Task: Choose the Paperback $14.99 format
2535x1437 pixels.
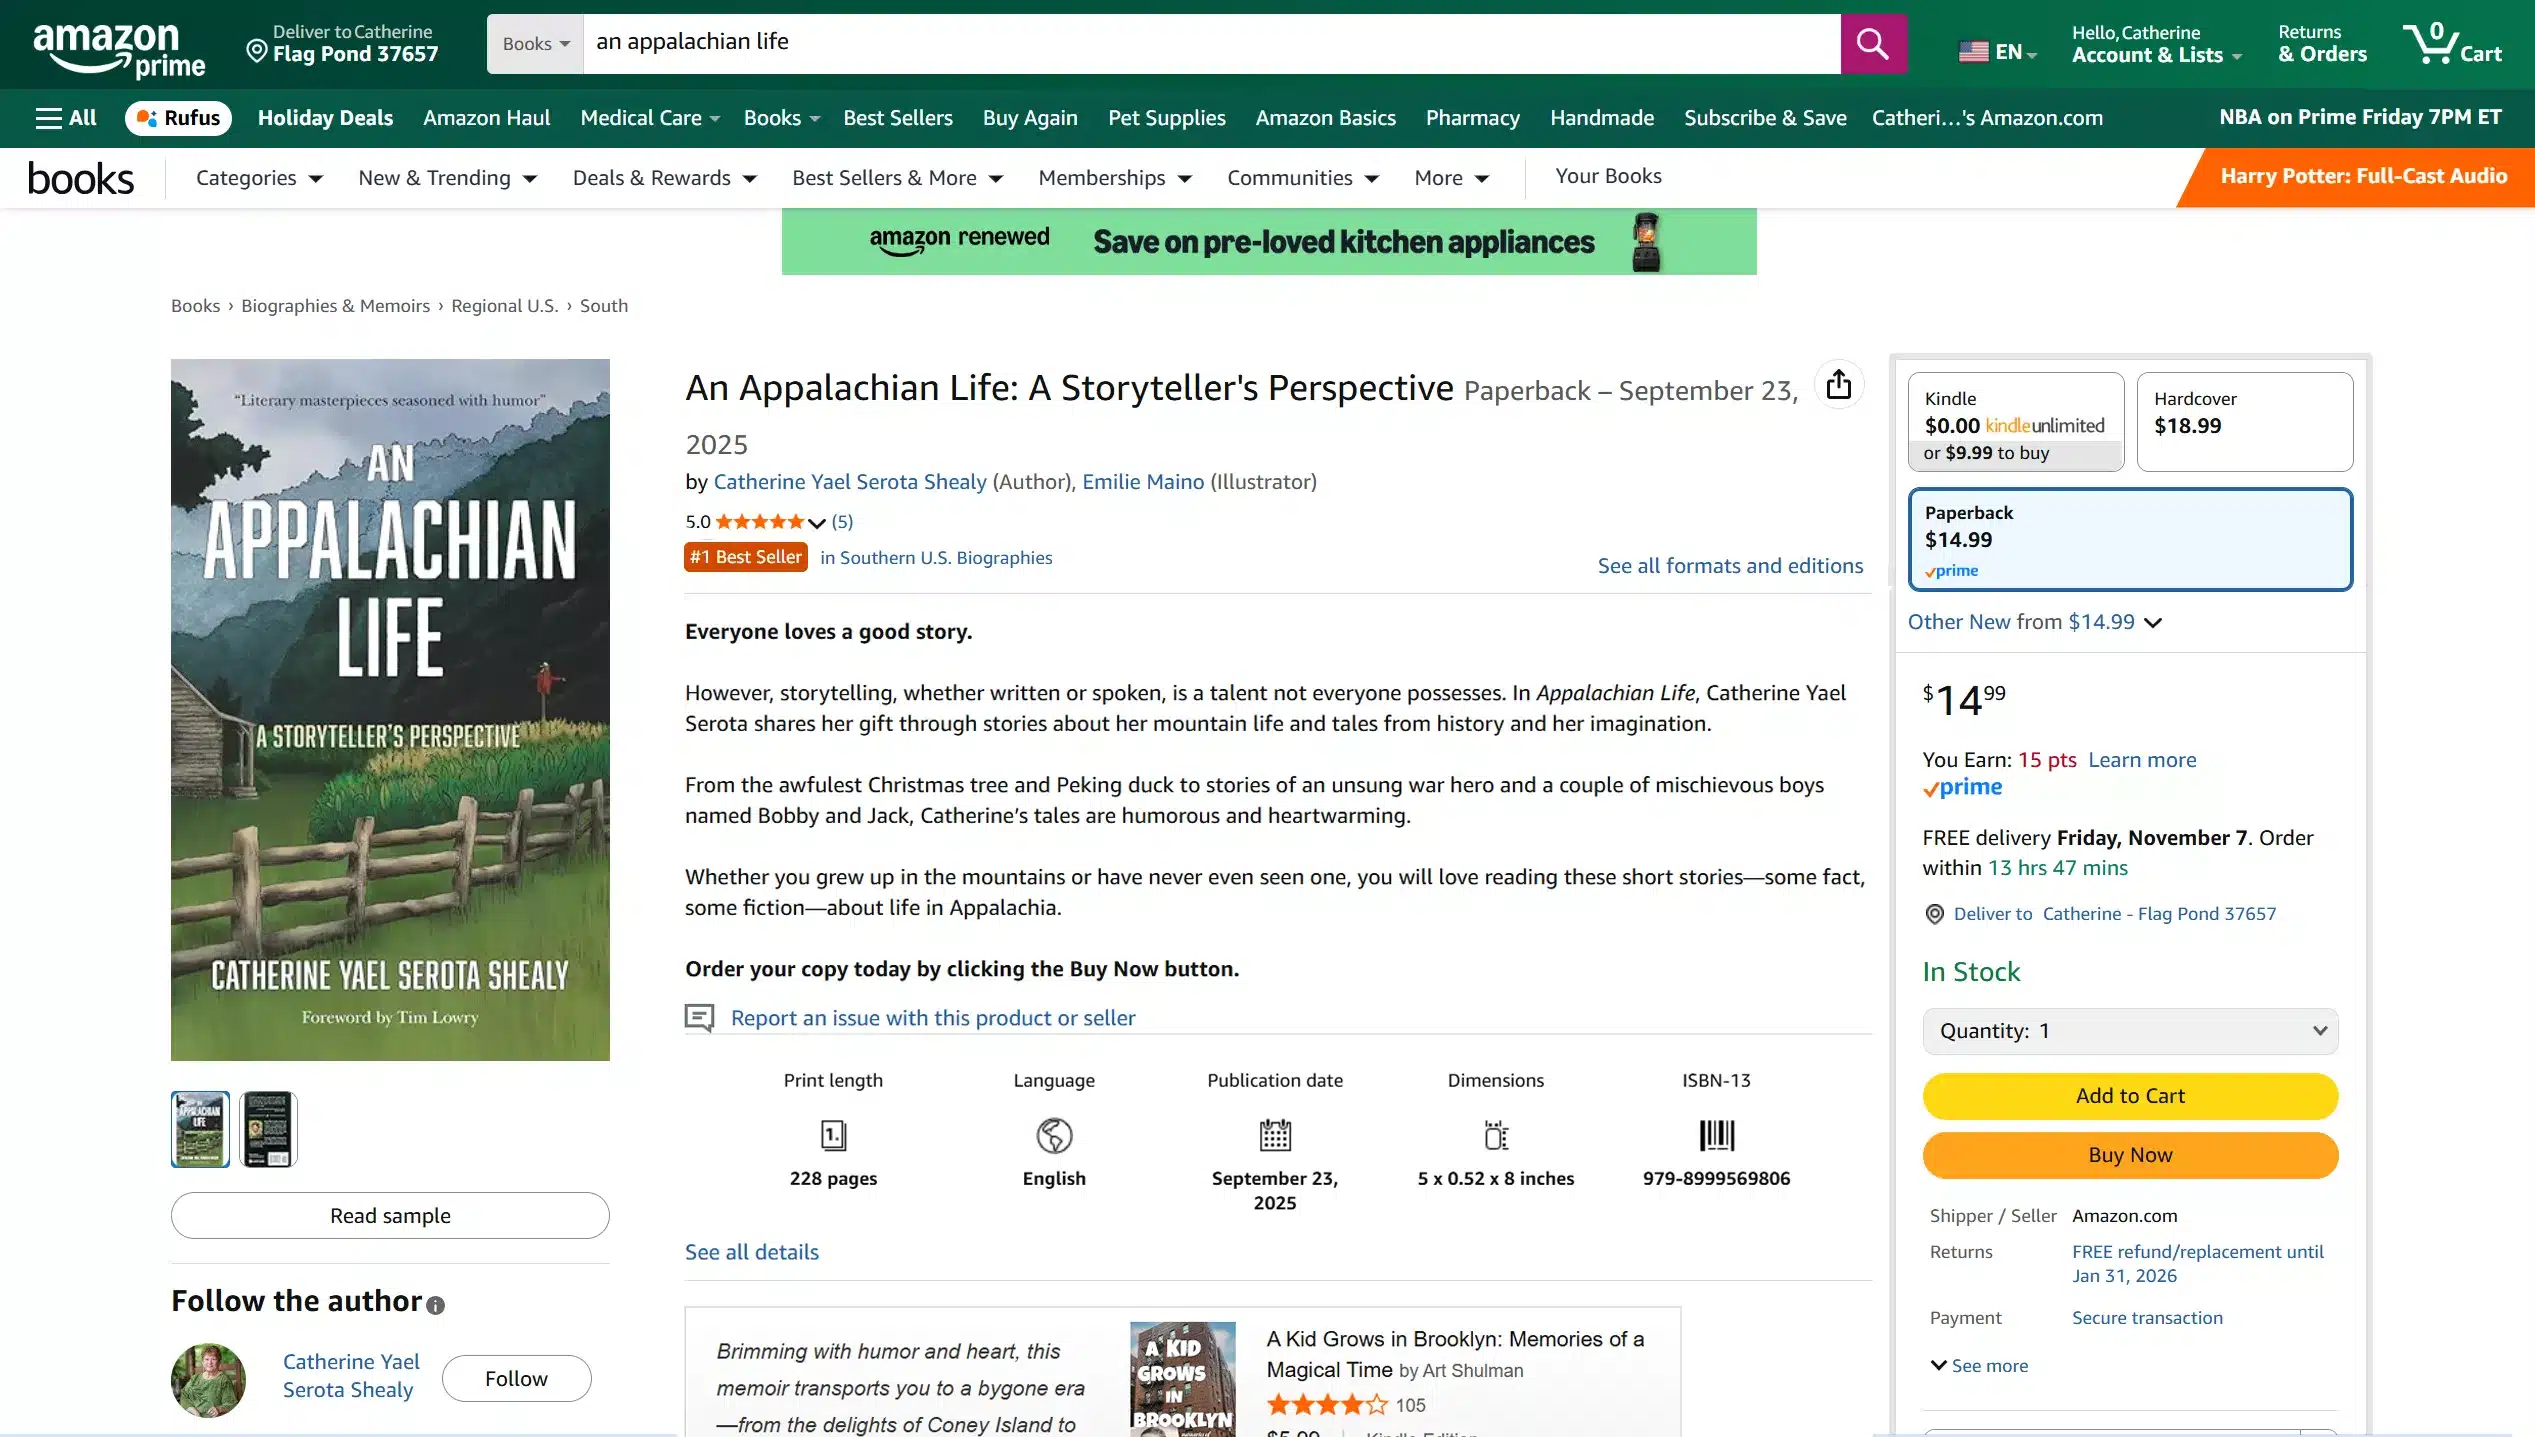Action: [2129, 540]
